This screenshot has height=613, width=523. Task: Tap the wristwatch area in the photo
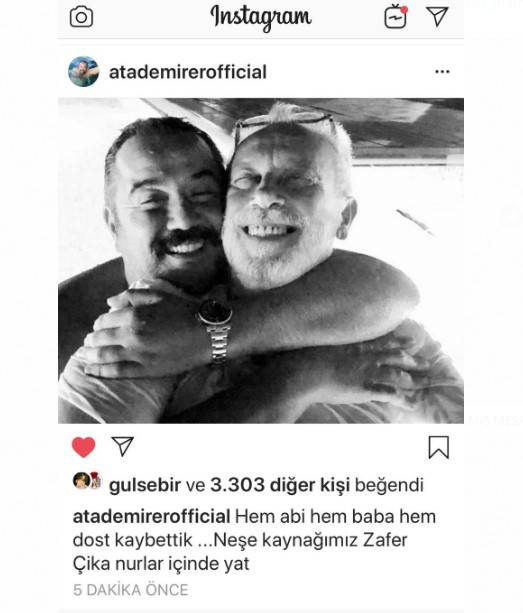(215, 328)
